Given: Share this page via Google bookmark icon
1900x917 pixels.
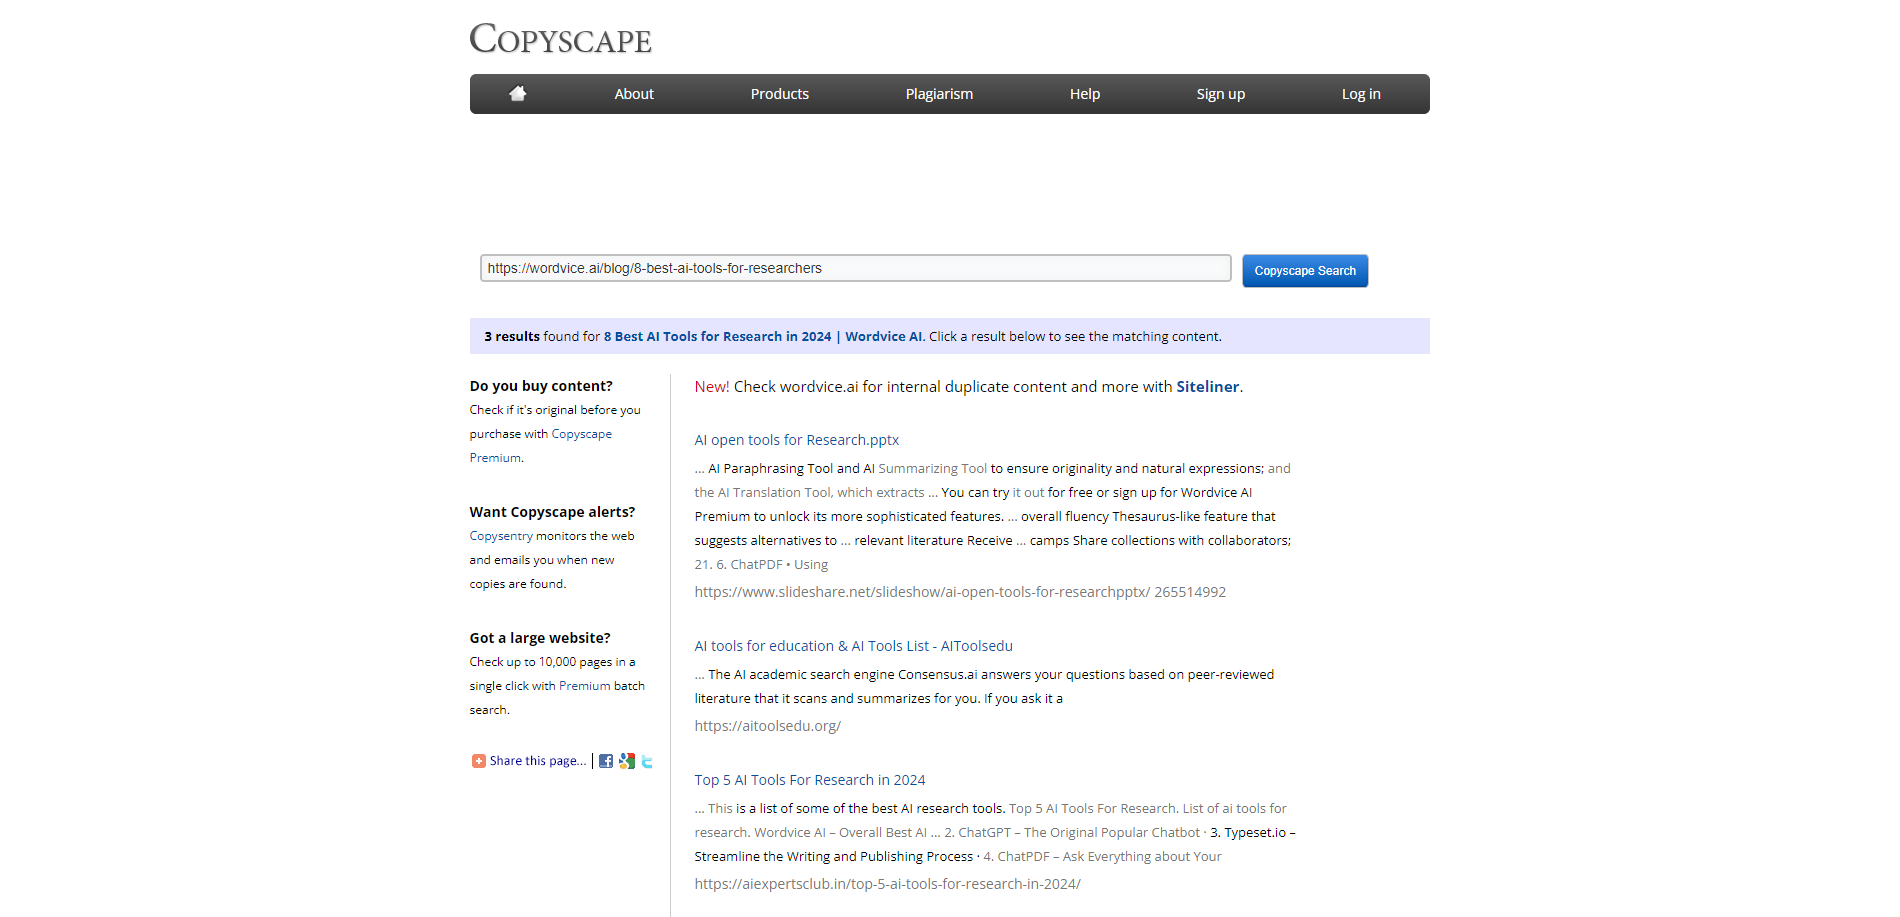Looking at the screenshot, I should pos(626,761).
